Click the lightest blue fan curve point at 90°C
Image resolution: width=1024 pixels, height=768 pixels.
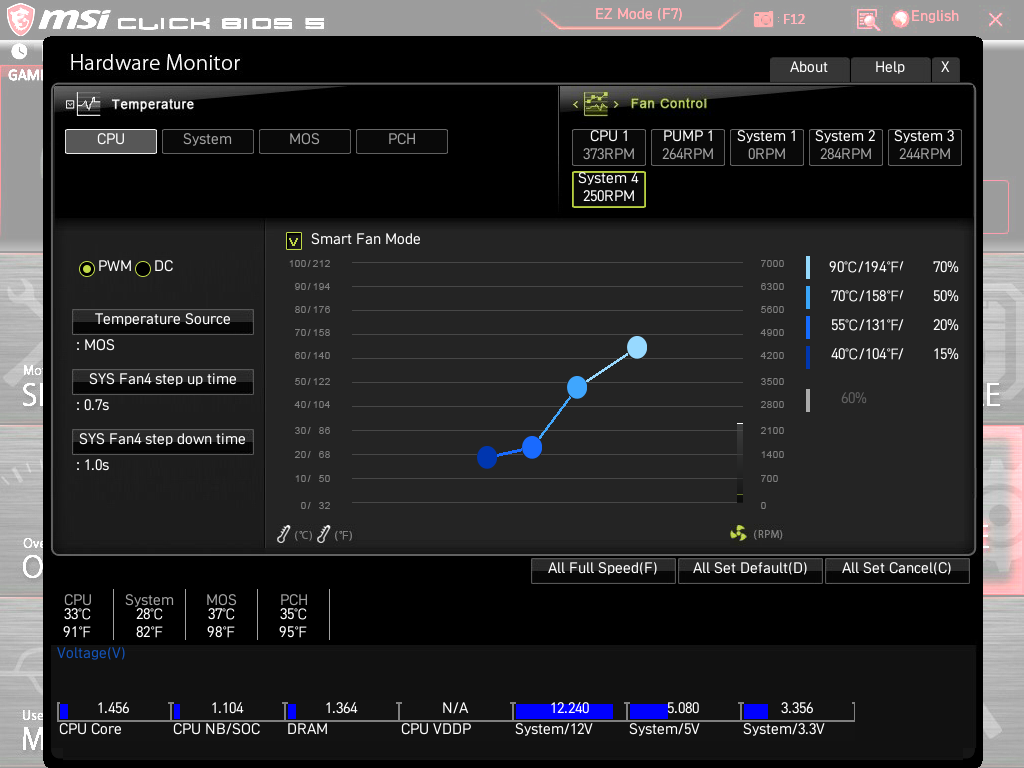[637, 347]
